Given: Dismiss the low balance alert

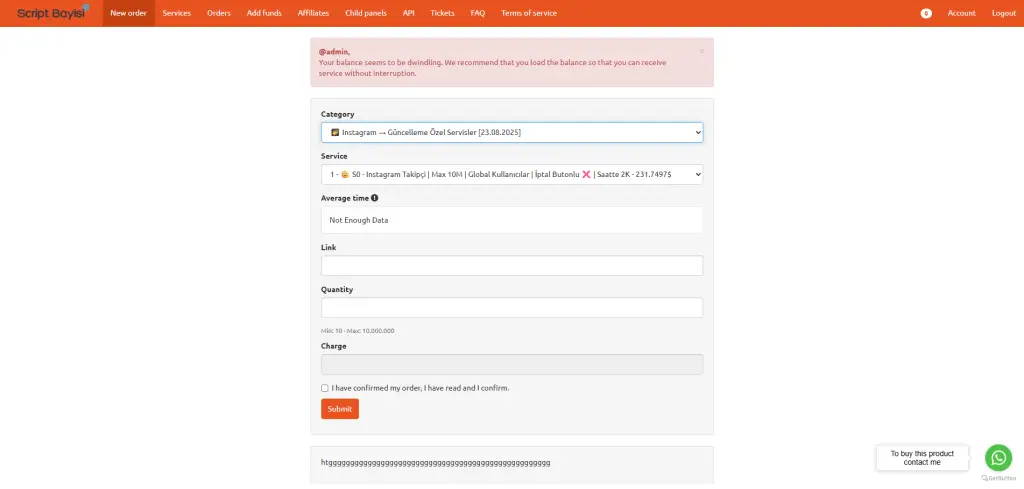Looking at the screenshot, I should (x=701, y=51).
